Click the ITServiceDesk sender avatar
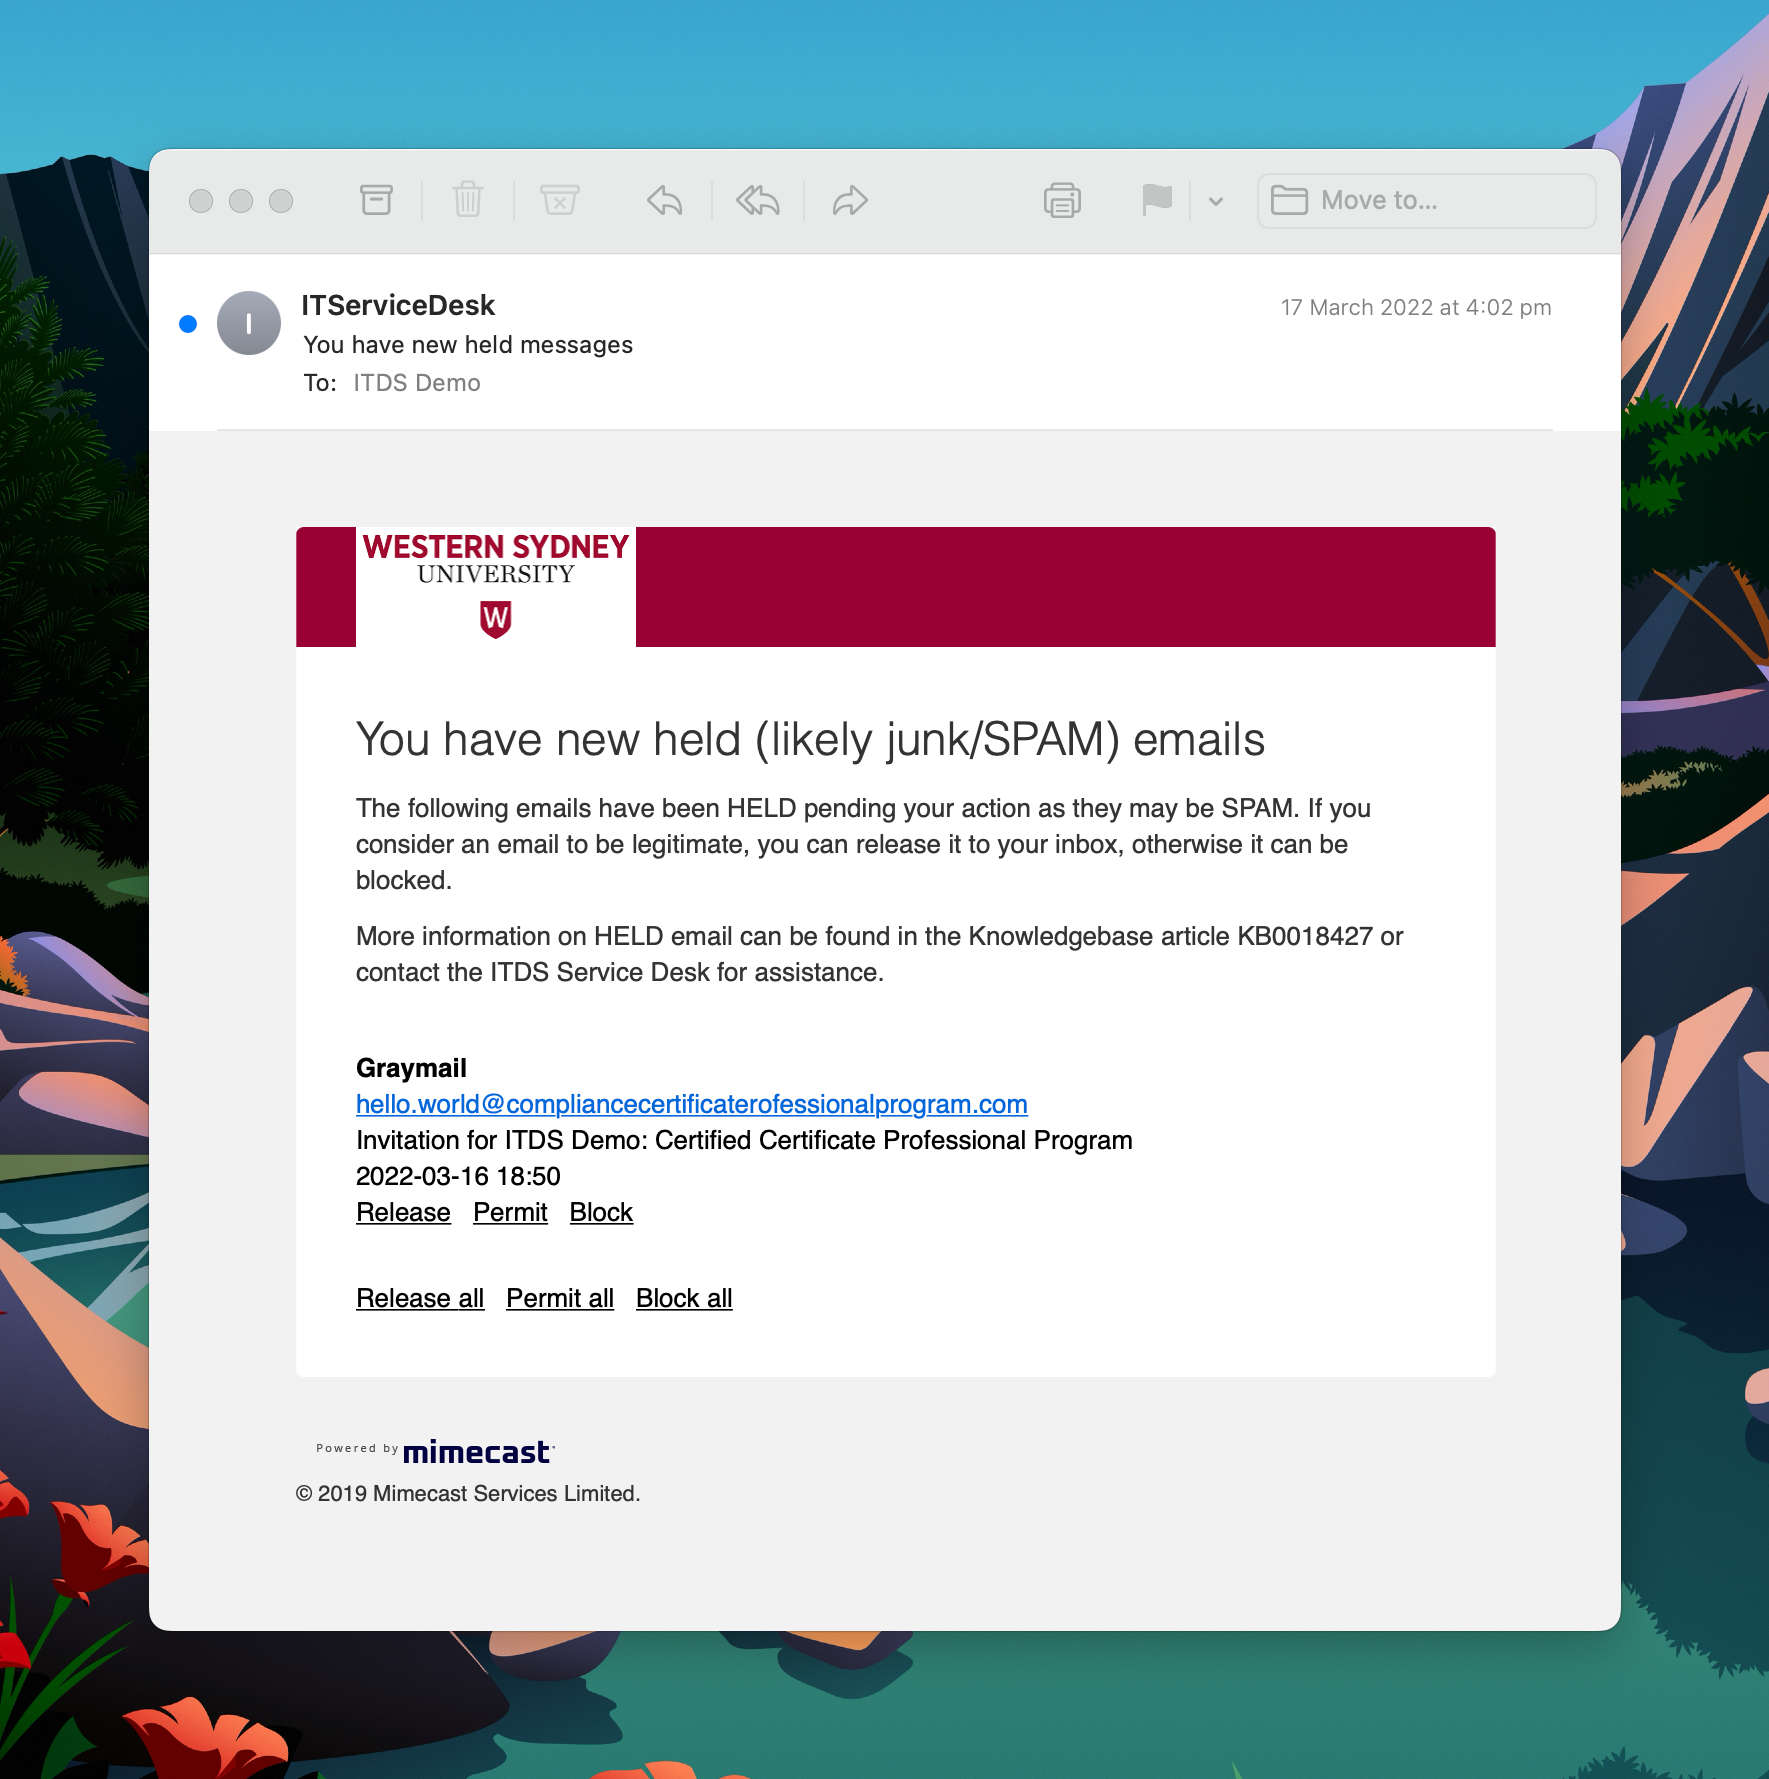Viewport: 1769px width, 1779px height. (249, 323)
